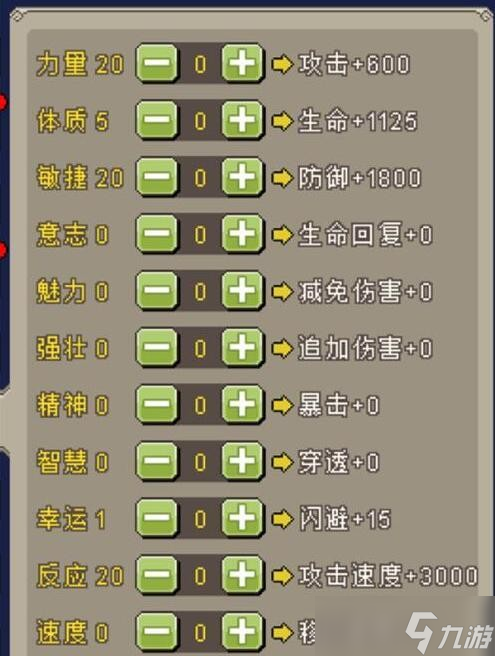Increase 力量 with the plus button
Viewport: 495px width, 656px height.
click(242, 63)
